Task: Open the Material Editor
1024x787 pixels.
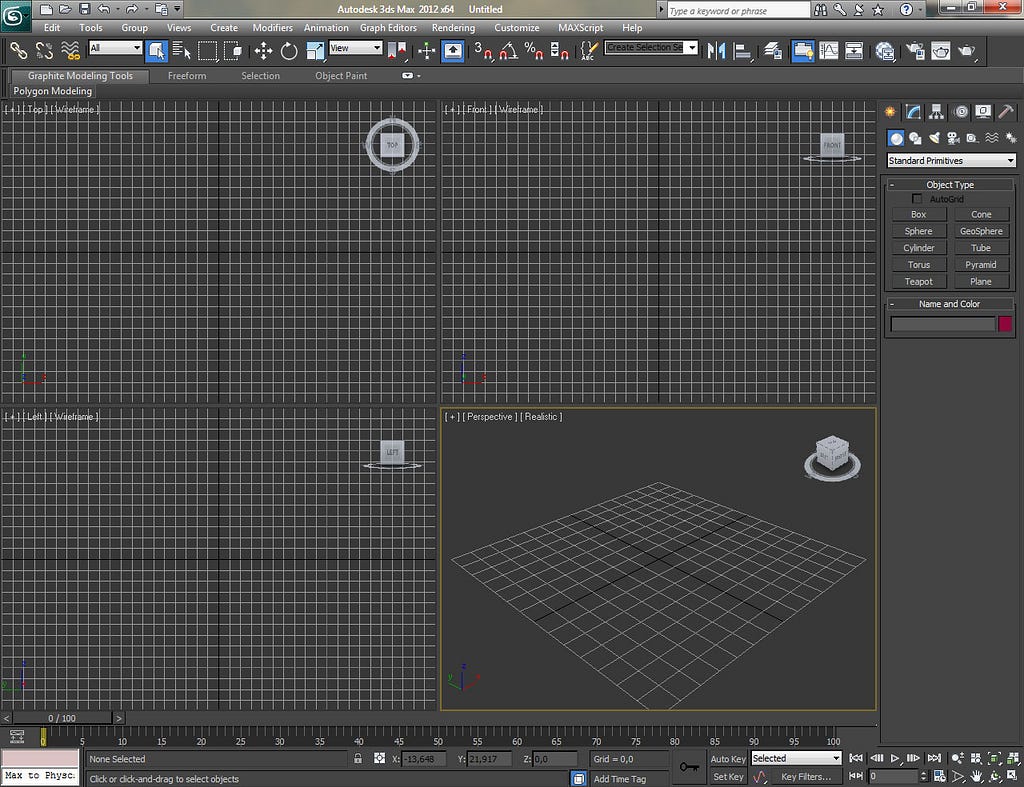Action: point(885,51)
